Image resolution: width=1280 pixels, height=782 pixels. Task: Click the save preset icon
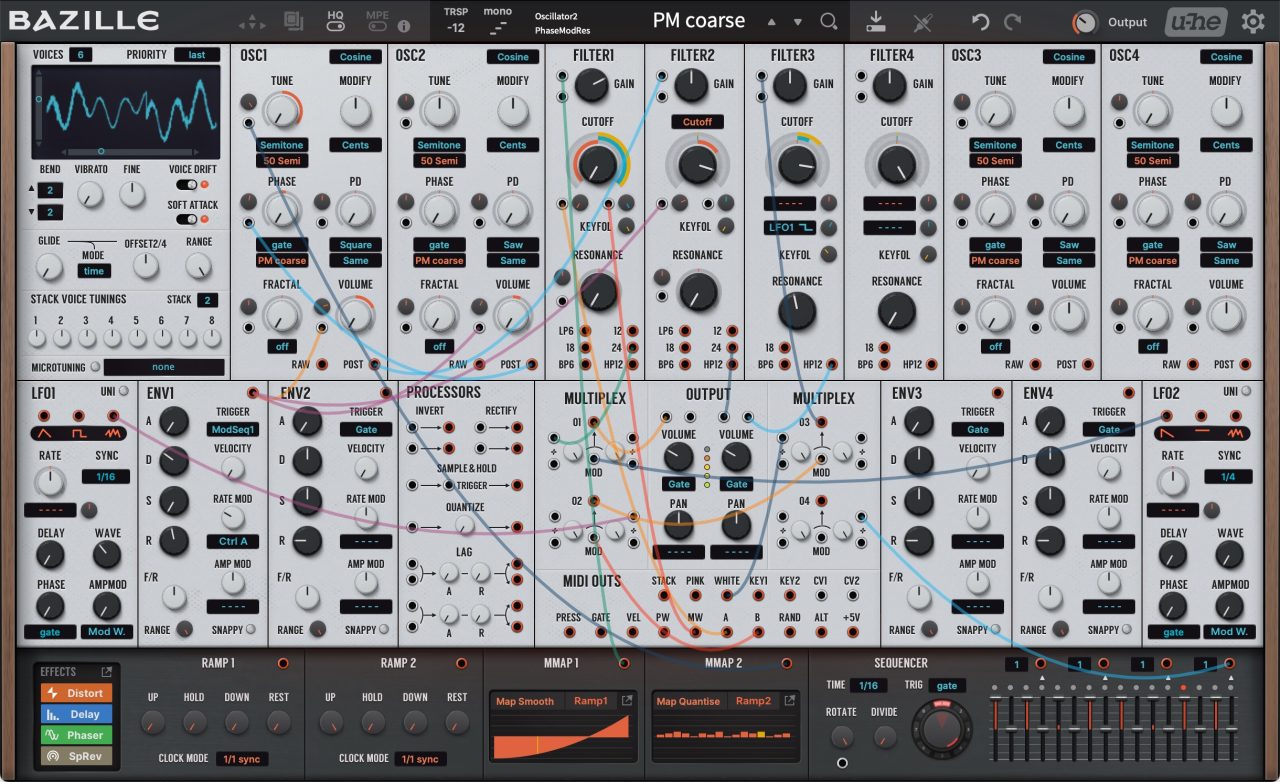pos(875,21)
